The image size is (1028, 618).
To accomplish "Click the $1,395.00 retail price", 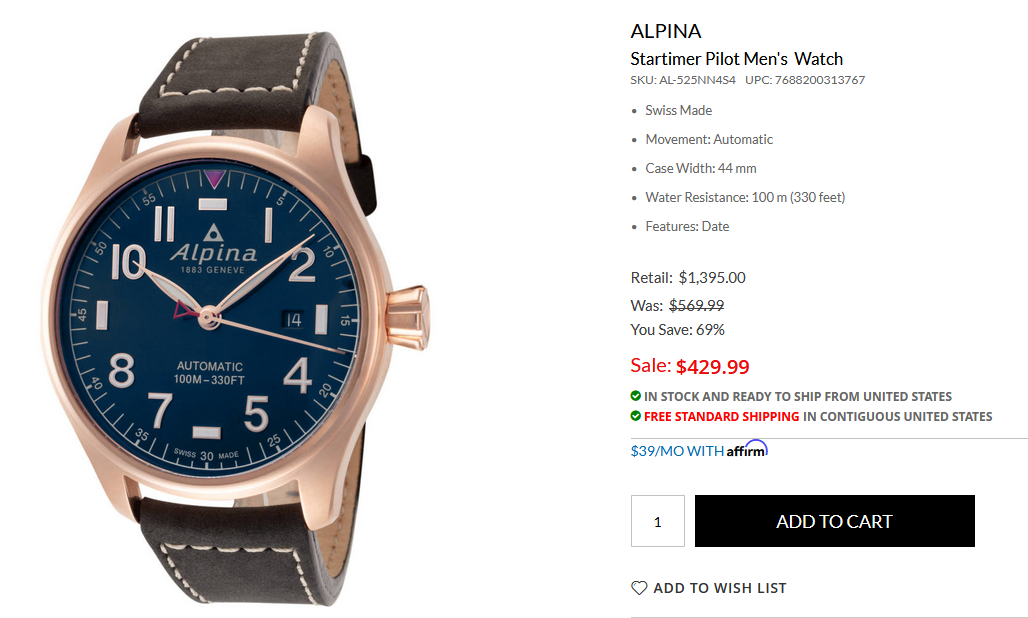I will pos(712,278).
